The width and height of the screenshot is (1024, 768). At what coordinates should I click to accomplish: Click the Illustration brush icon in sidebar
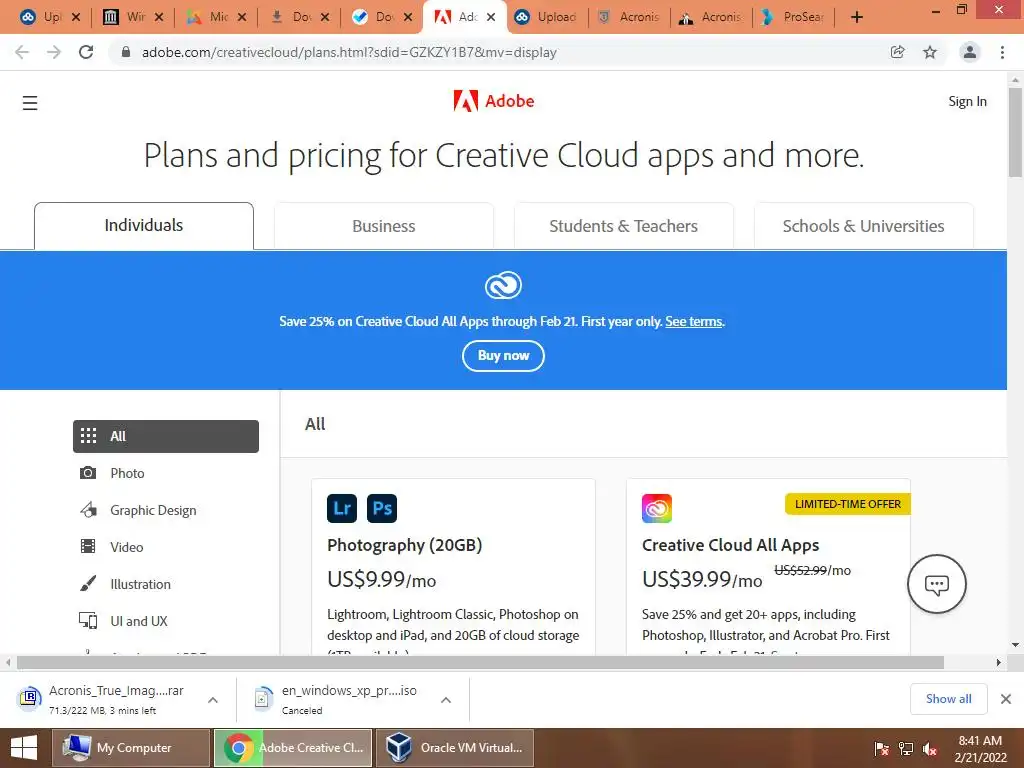[x=88, y=584]
